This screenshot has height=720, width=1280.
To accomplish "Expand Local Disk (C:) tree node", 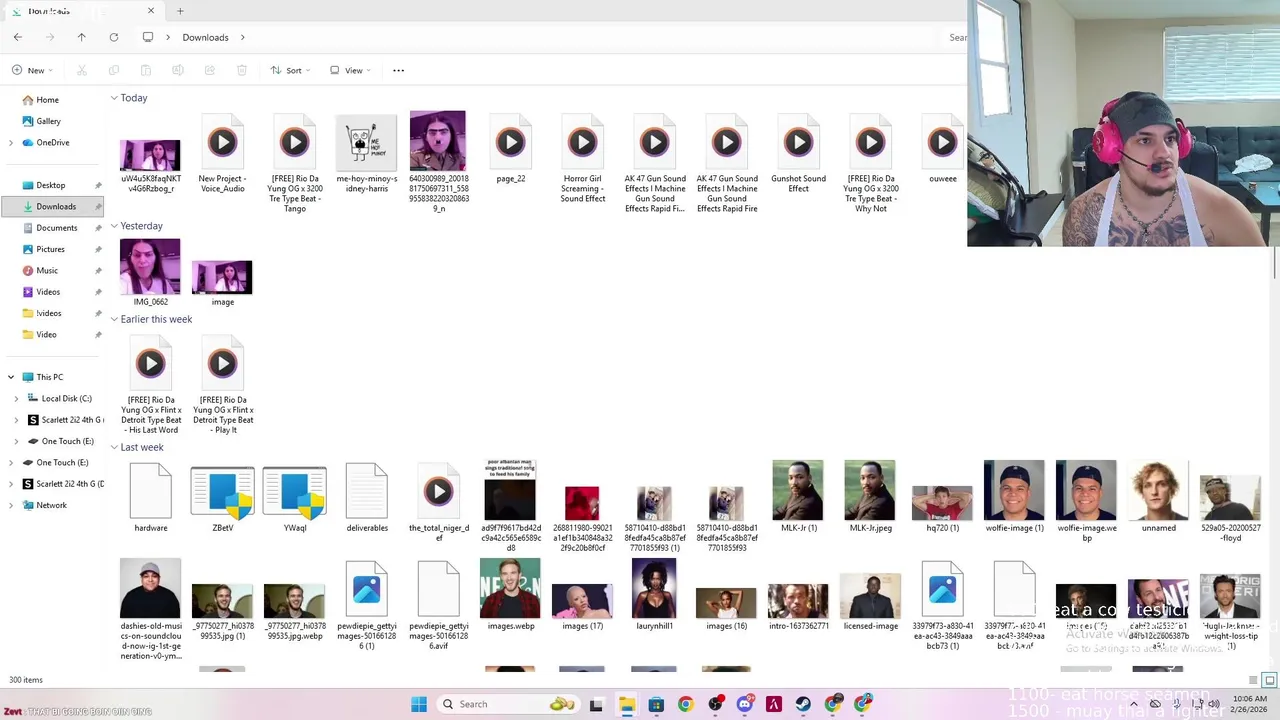I will pyautogui.click(x=16, y=398).
